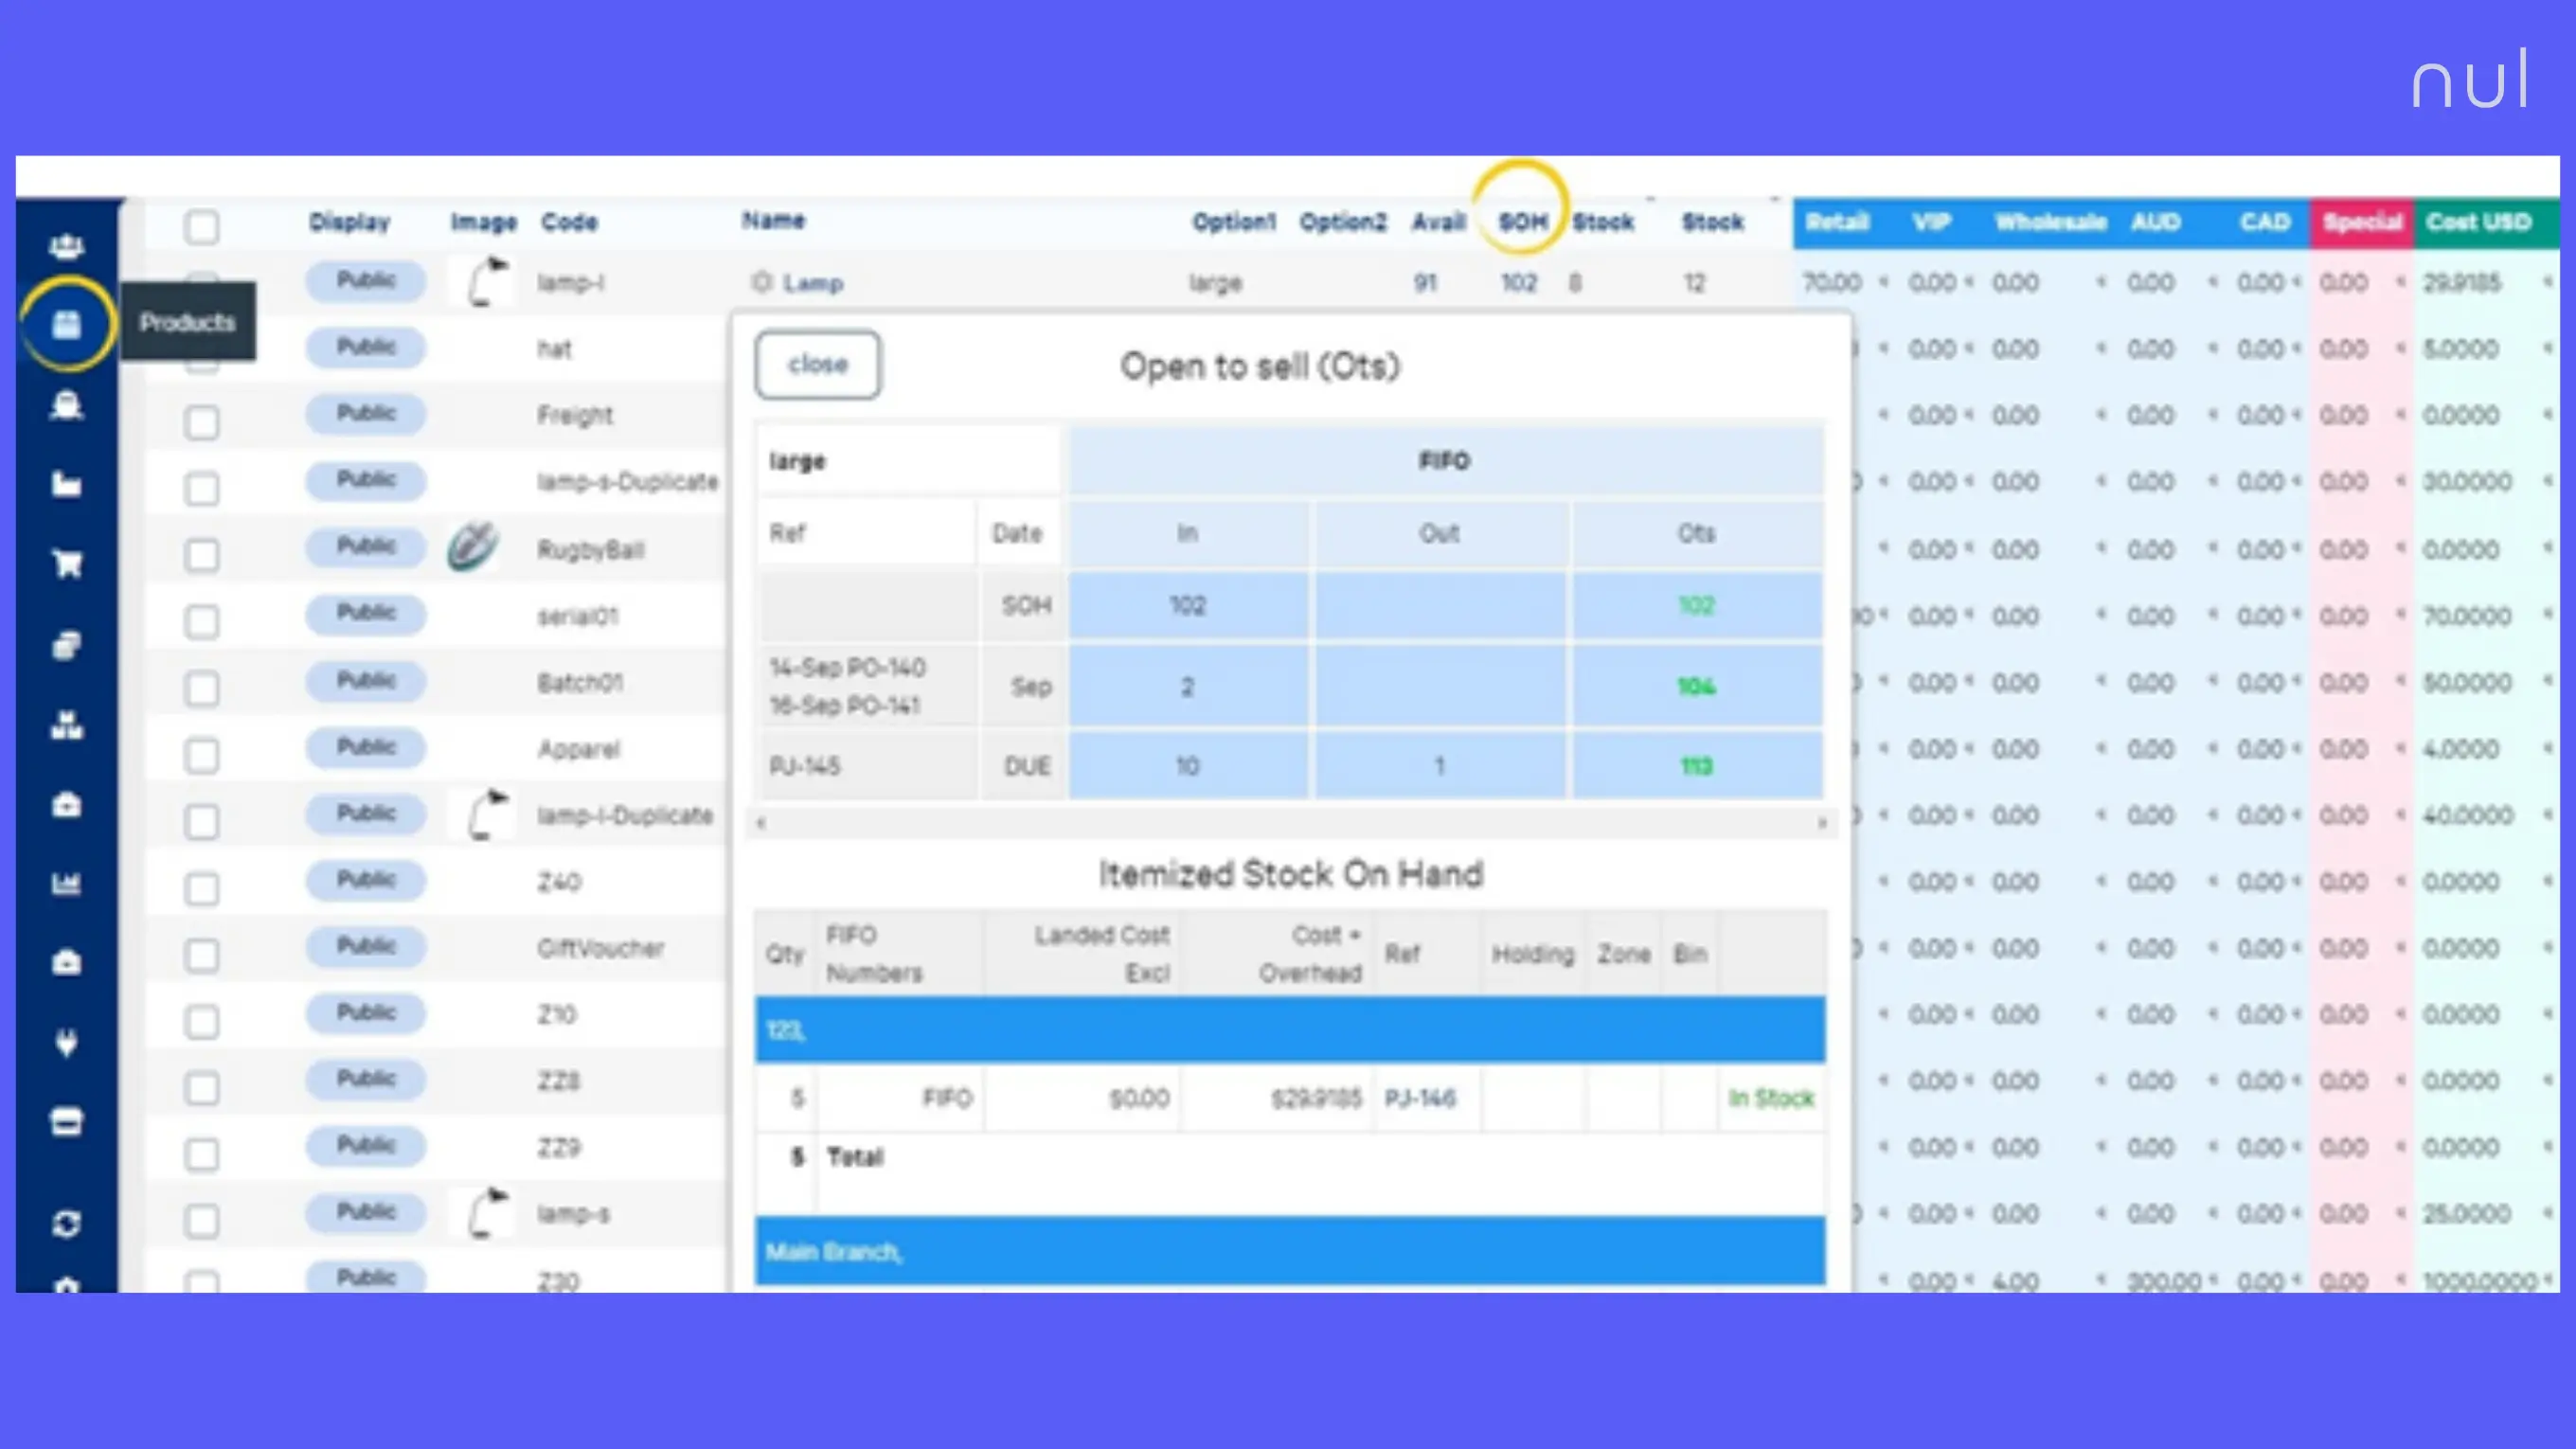Expand the Main Branch blue bar
This screenshot has height=1449, width=2576.
(x=1290, y=1251)
